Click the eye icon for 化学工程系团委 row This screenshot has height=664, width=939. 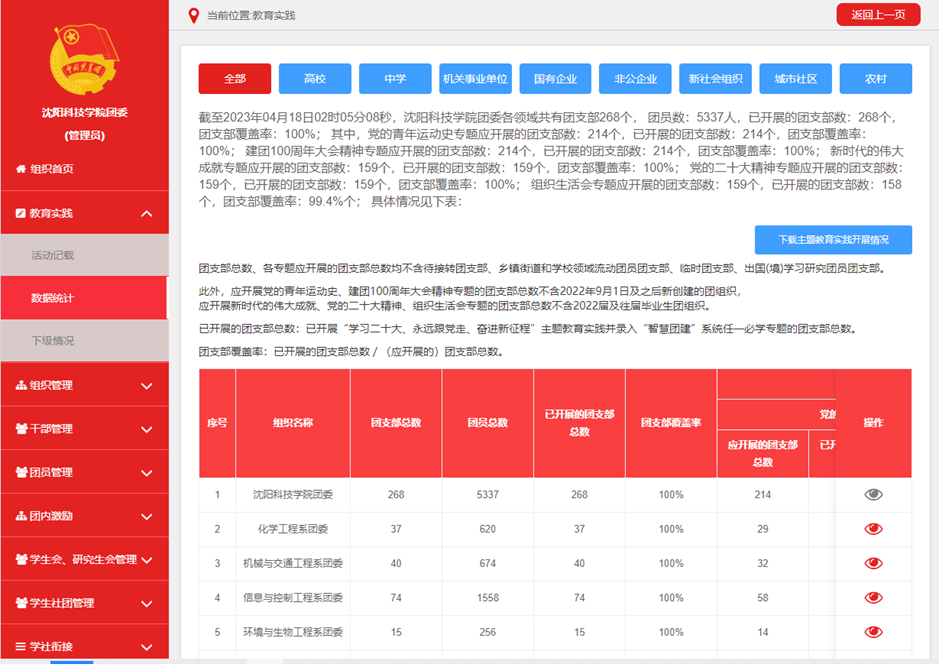tap(873, 529)
